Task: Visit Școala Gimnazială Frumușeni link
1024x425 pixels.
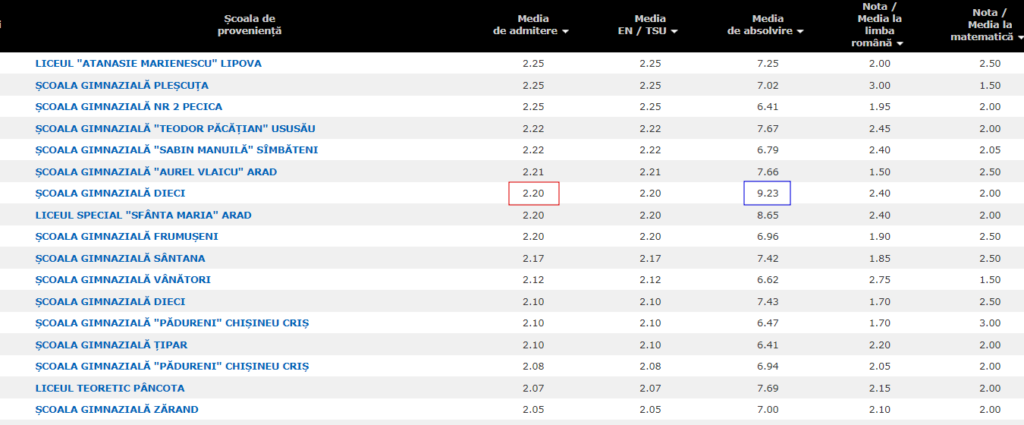Action: pos(126,237)
